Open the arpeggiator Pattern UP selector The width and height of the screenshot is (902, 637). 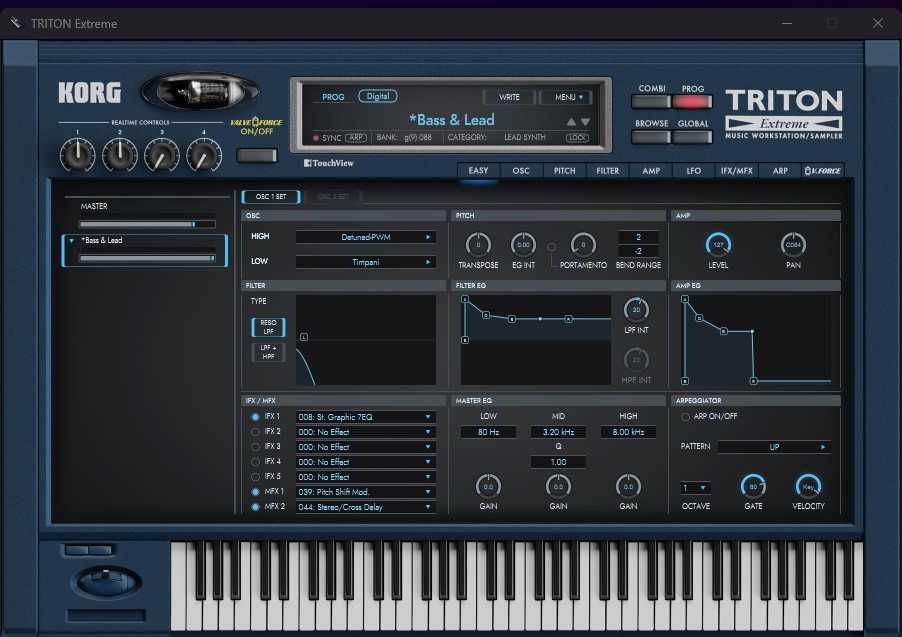(774, 447)
